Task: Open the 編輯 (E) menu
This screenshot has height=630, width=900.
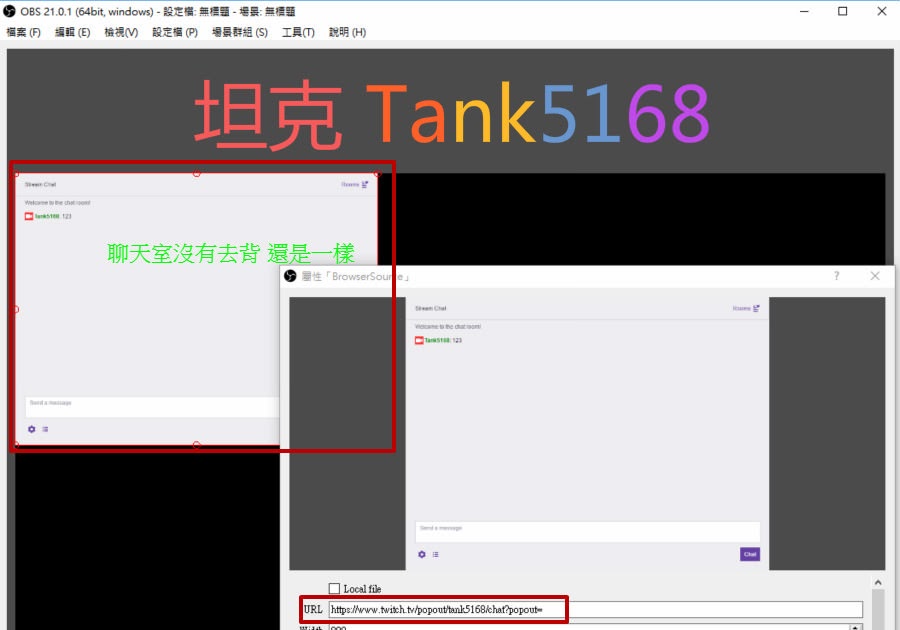Action: 72,32
